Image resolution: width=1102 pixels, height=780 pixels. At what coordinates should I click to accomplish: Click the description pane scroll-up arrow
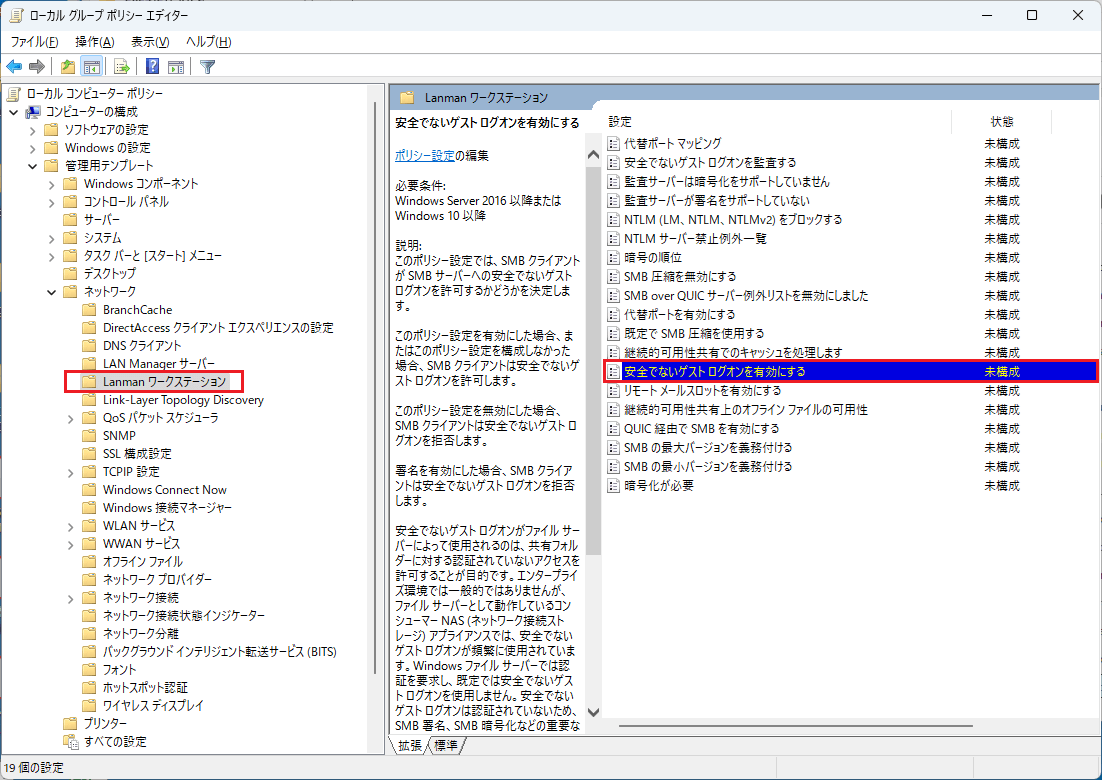pyautogui.click(x=593, y=155)
